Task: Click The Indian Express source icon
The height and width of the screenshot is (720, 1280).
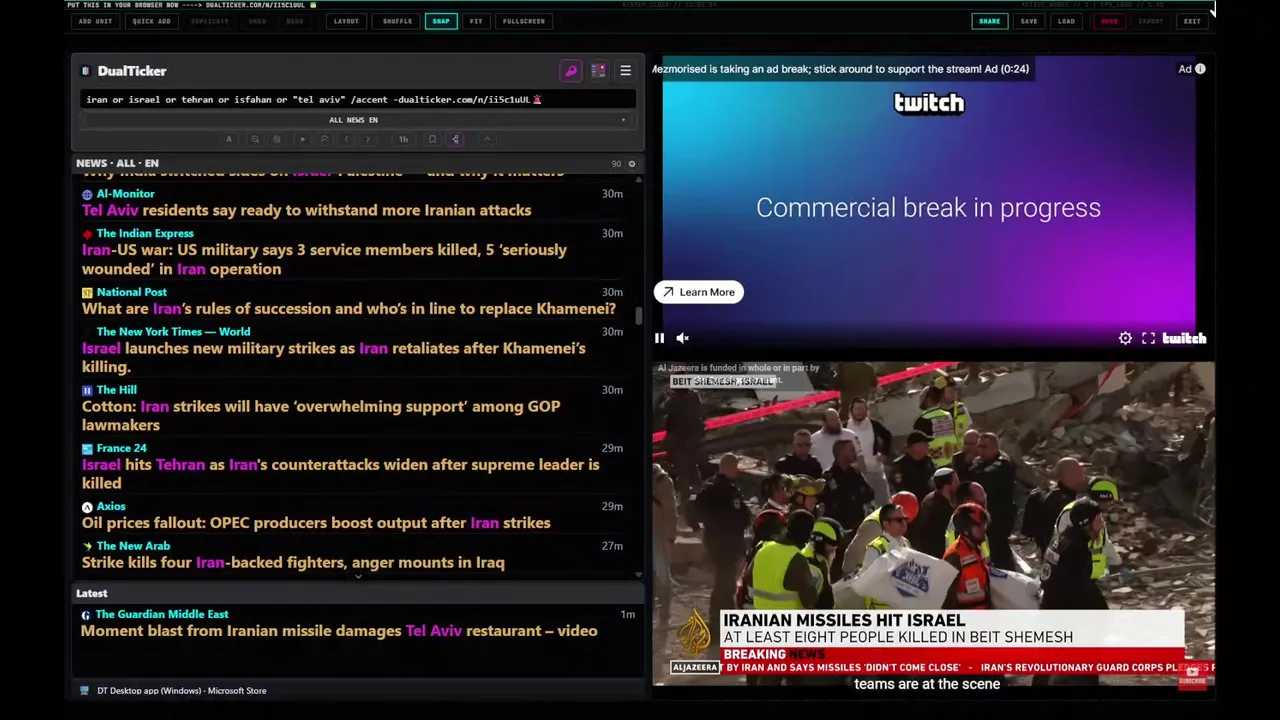Action: 87,234
